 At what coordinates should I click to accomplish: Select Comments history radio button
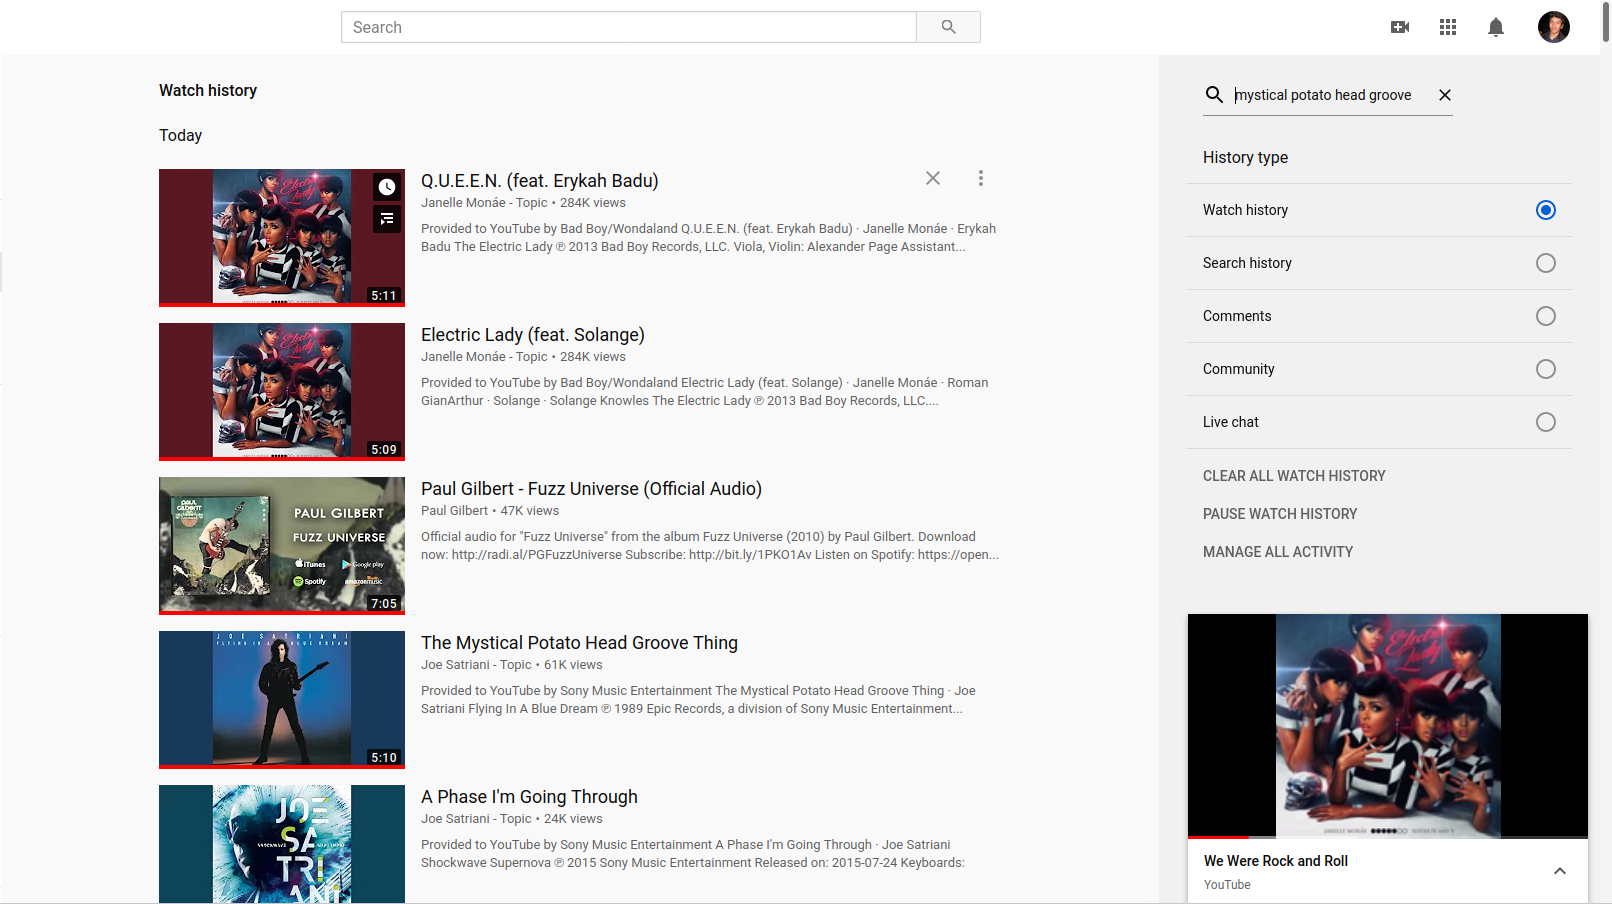pyautogui.click(x=1546, y=316)
